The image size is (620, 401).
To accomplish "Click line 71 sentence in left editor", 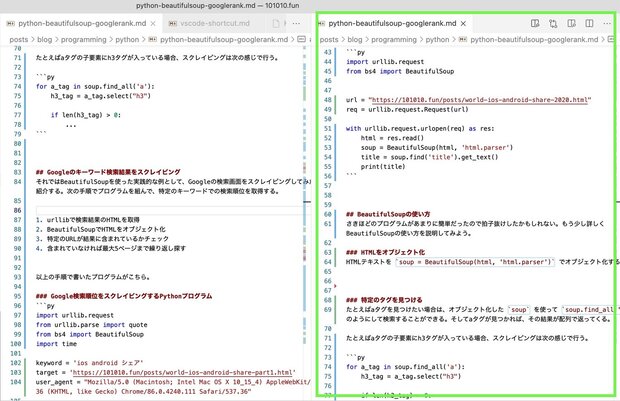I will pos(158,58).
